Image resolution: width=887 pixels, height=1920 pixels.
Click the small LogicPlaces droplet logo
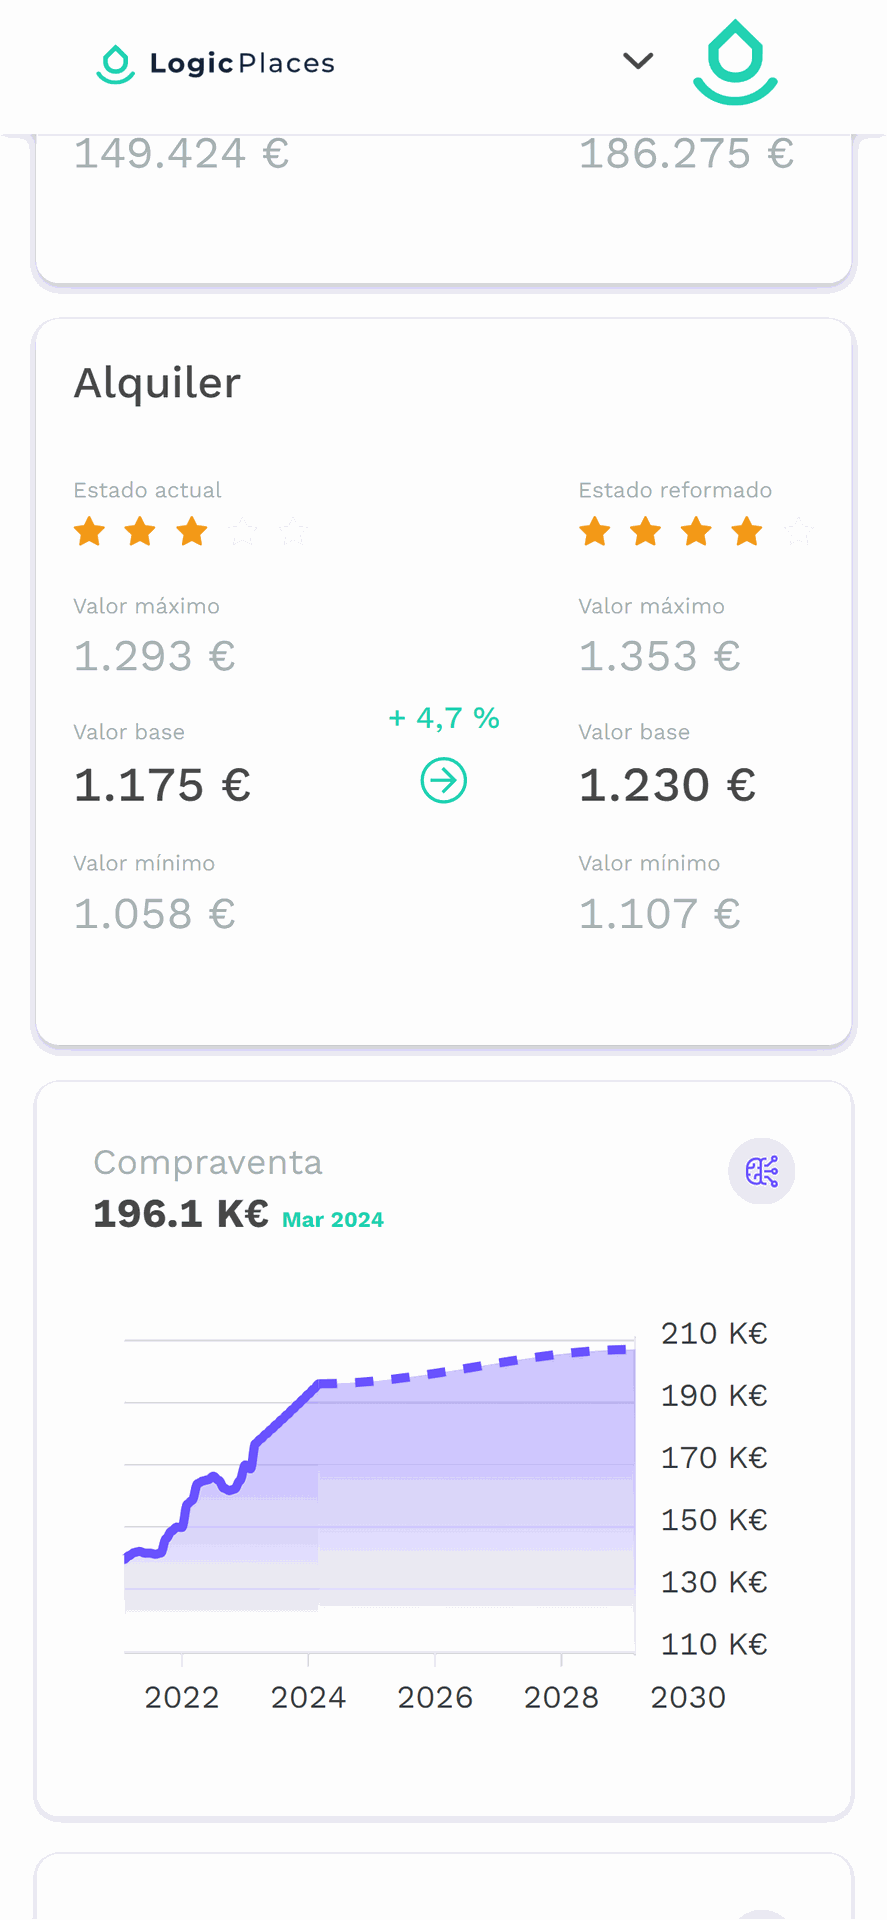[116, 64]
